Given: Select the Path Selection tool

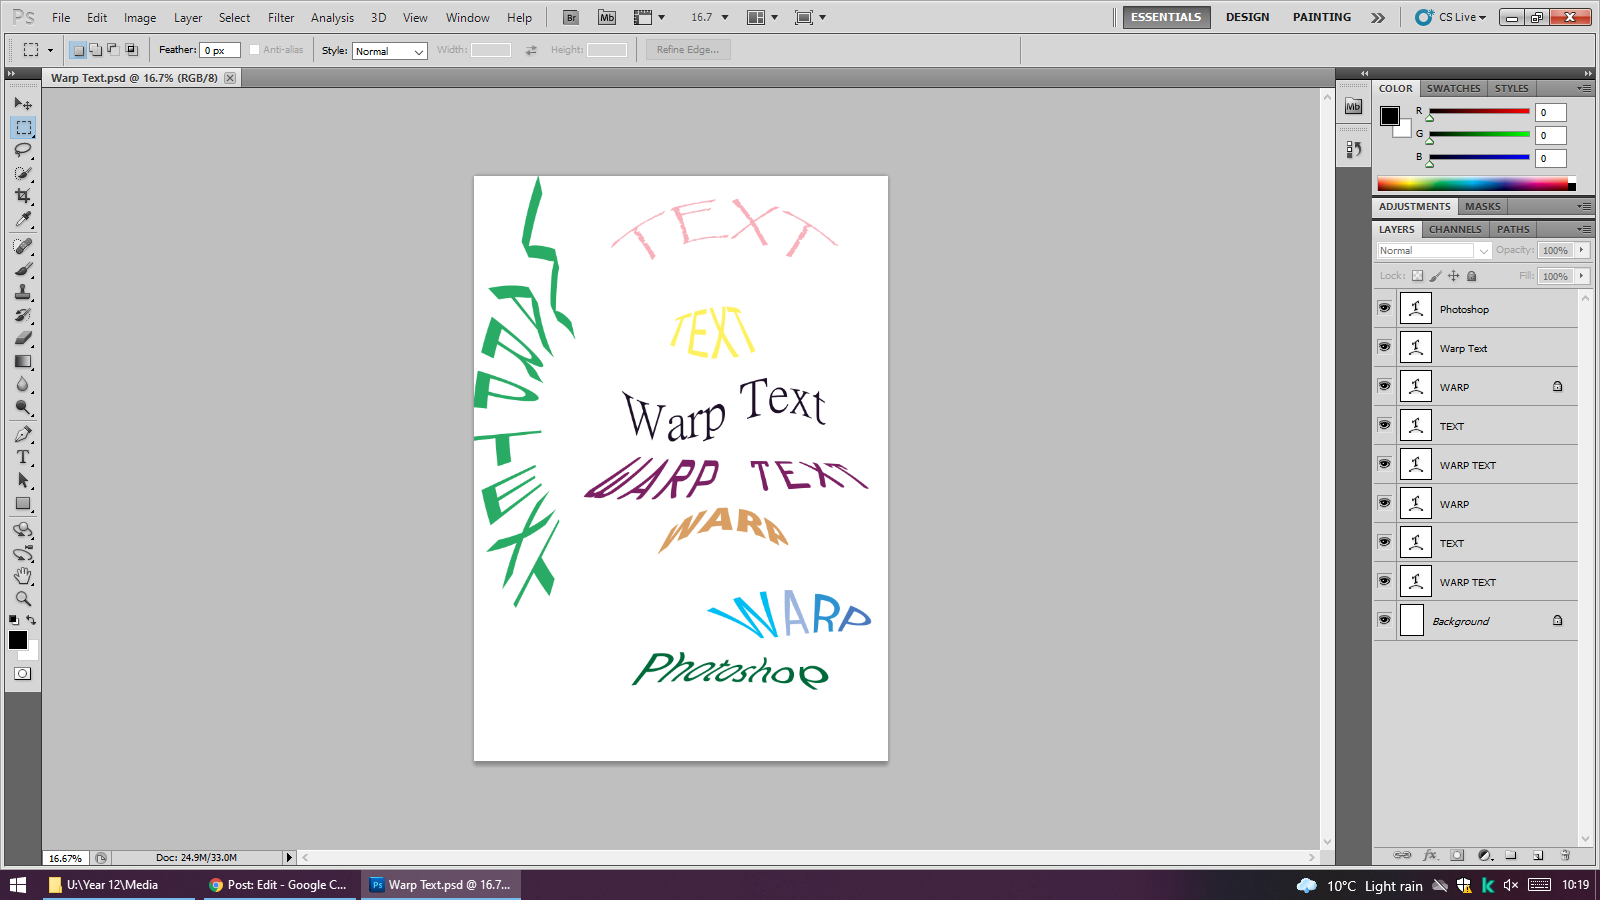Looking at the screenshot, I should click(23, 480).
